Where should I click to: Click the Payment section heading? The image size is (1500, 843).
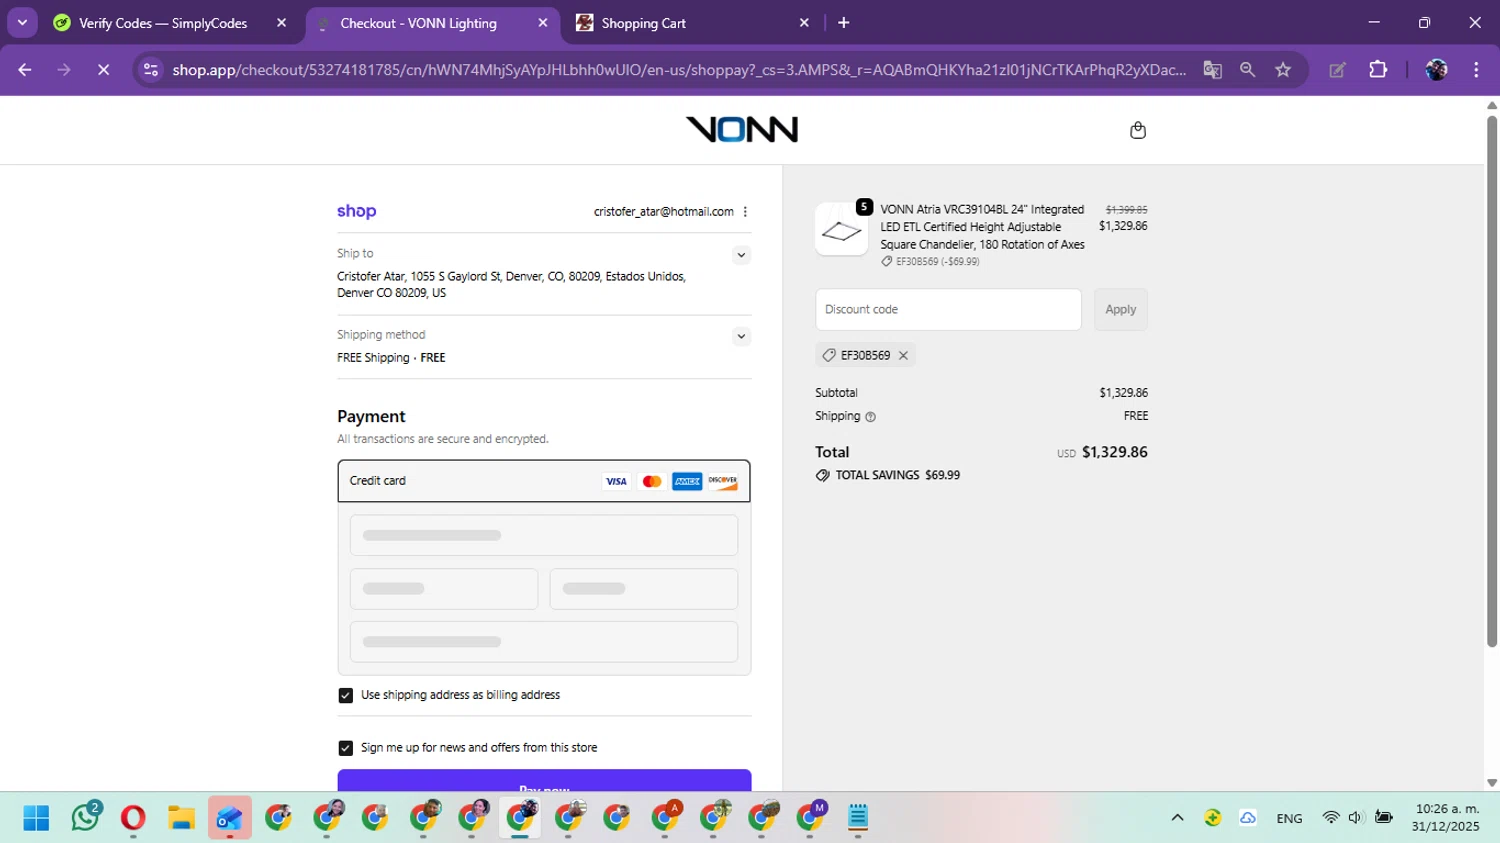point(371,416)
